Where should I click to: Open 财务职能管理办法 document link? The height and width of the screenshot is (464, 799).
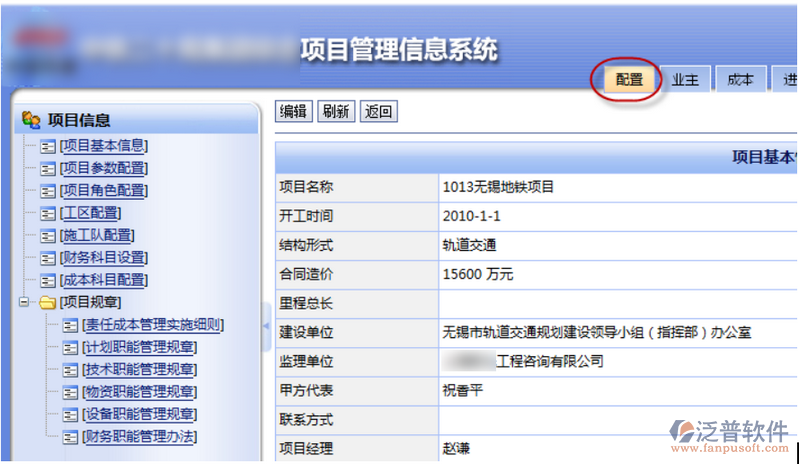[140, 436]
